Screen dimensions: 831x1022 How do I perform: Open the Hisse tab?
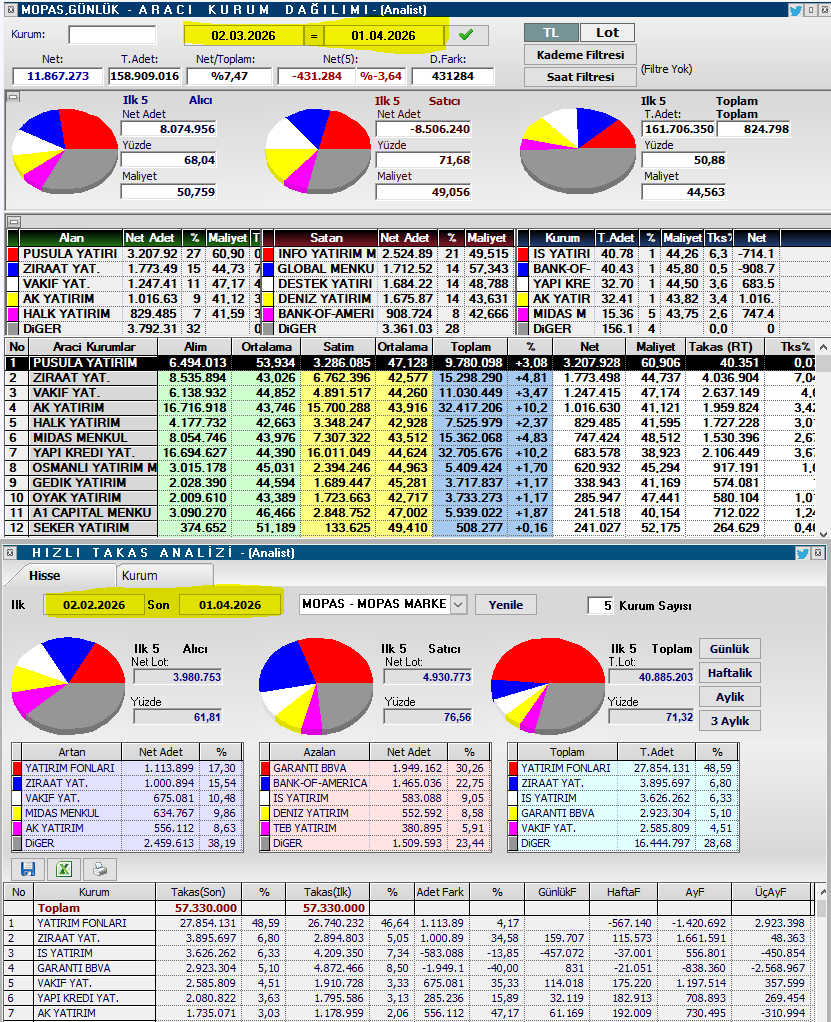[44, 576]
